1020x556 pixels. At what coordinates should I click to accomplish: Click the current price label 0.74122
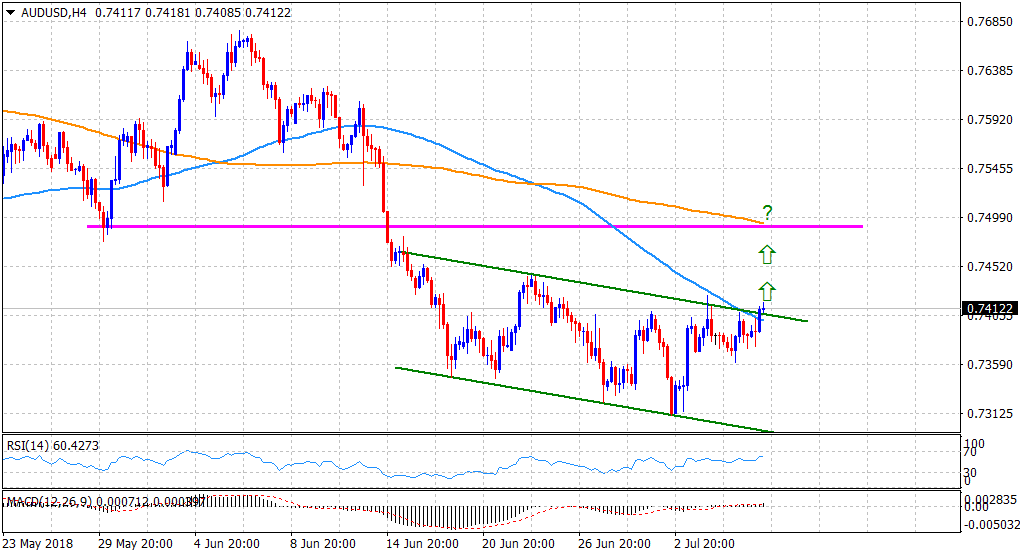pyautogui.click(x=989, y=309)
